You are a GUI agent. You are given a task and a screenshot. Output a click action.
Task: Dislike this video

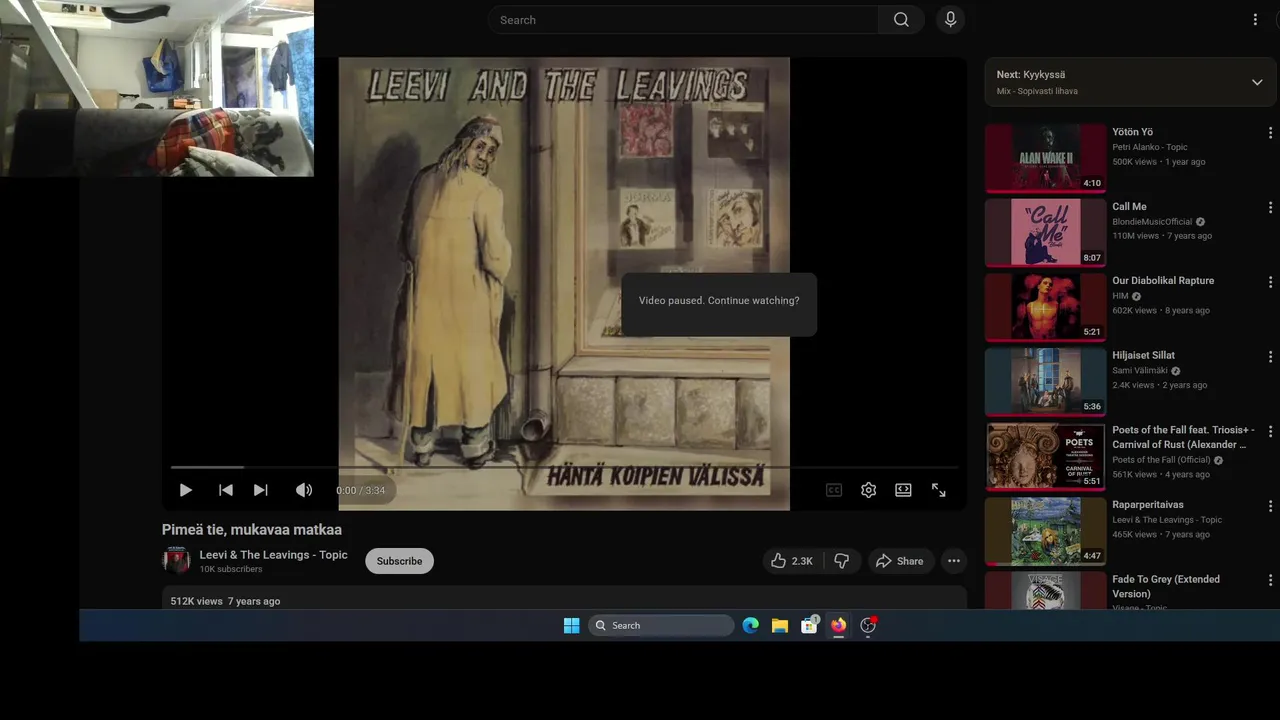(842, 561)
